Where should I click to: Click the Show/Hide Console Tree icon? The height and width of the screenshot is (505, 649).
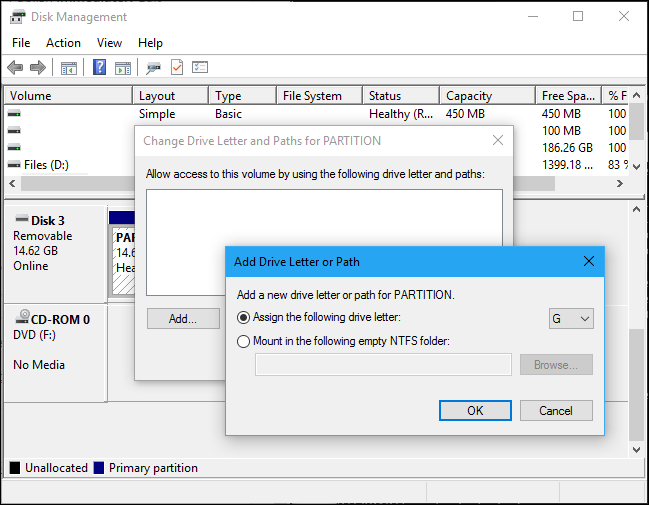point(69,68)
